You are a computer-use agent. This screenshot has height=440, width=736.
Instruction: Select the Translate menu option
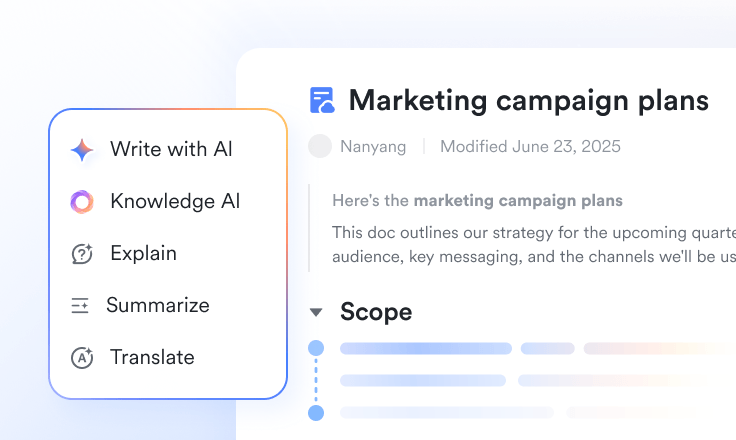click(168, 358)
